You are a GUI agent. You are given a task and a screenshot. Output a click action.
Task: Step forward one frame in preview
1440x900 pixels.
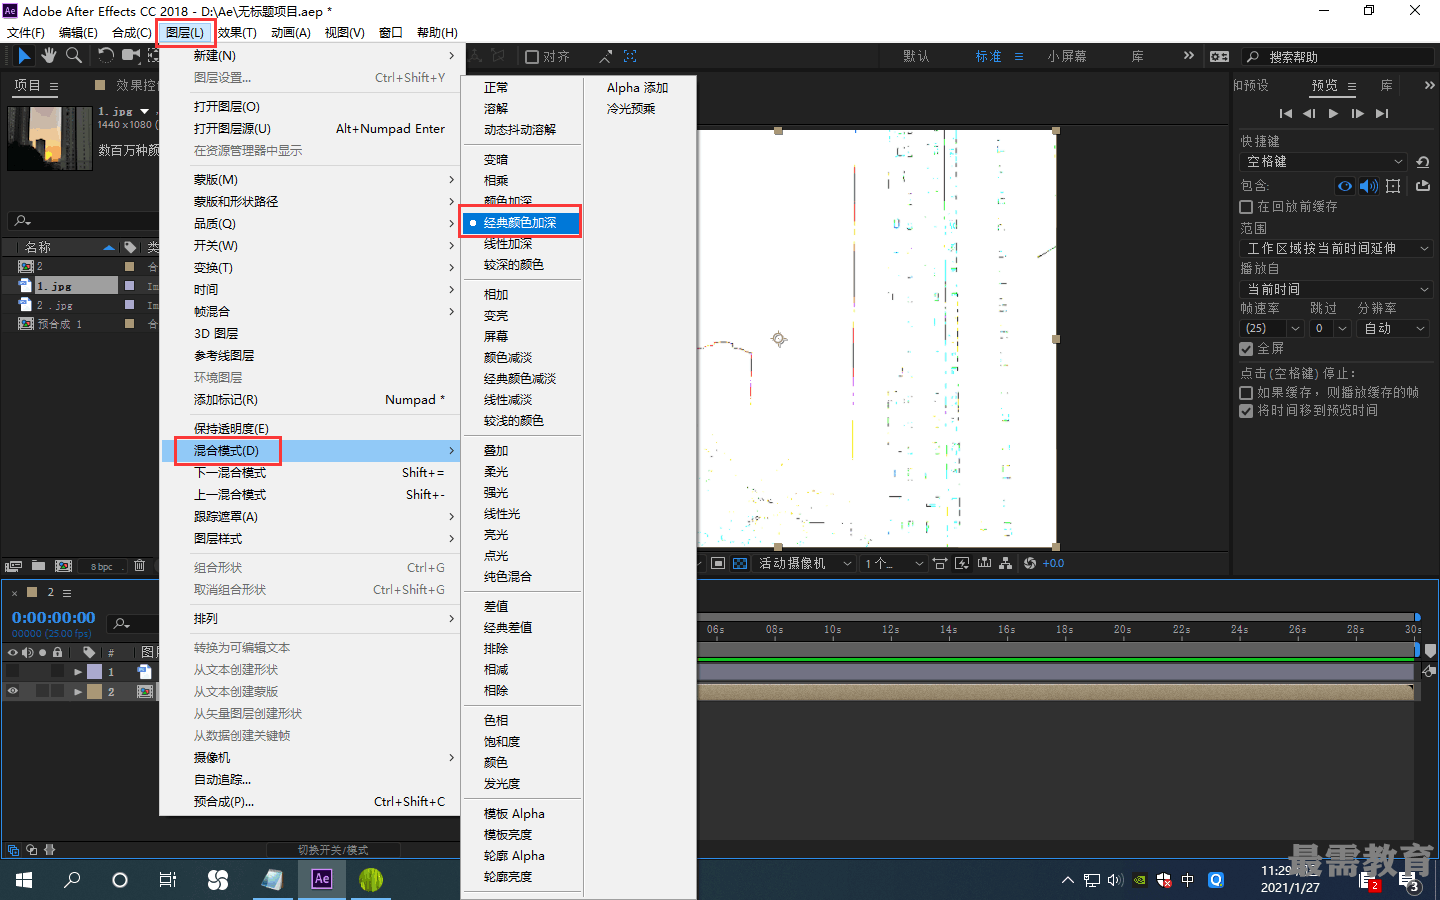tap(1357, 113)
